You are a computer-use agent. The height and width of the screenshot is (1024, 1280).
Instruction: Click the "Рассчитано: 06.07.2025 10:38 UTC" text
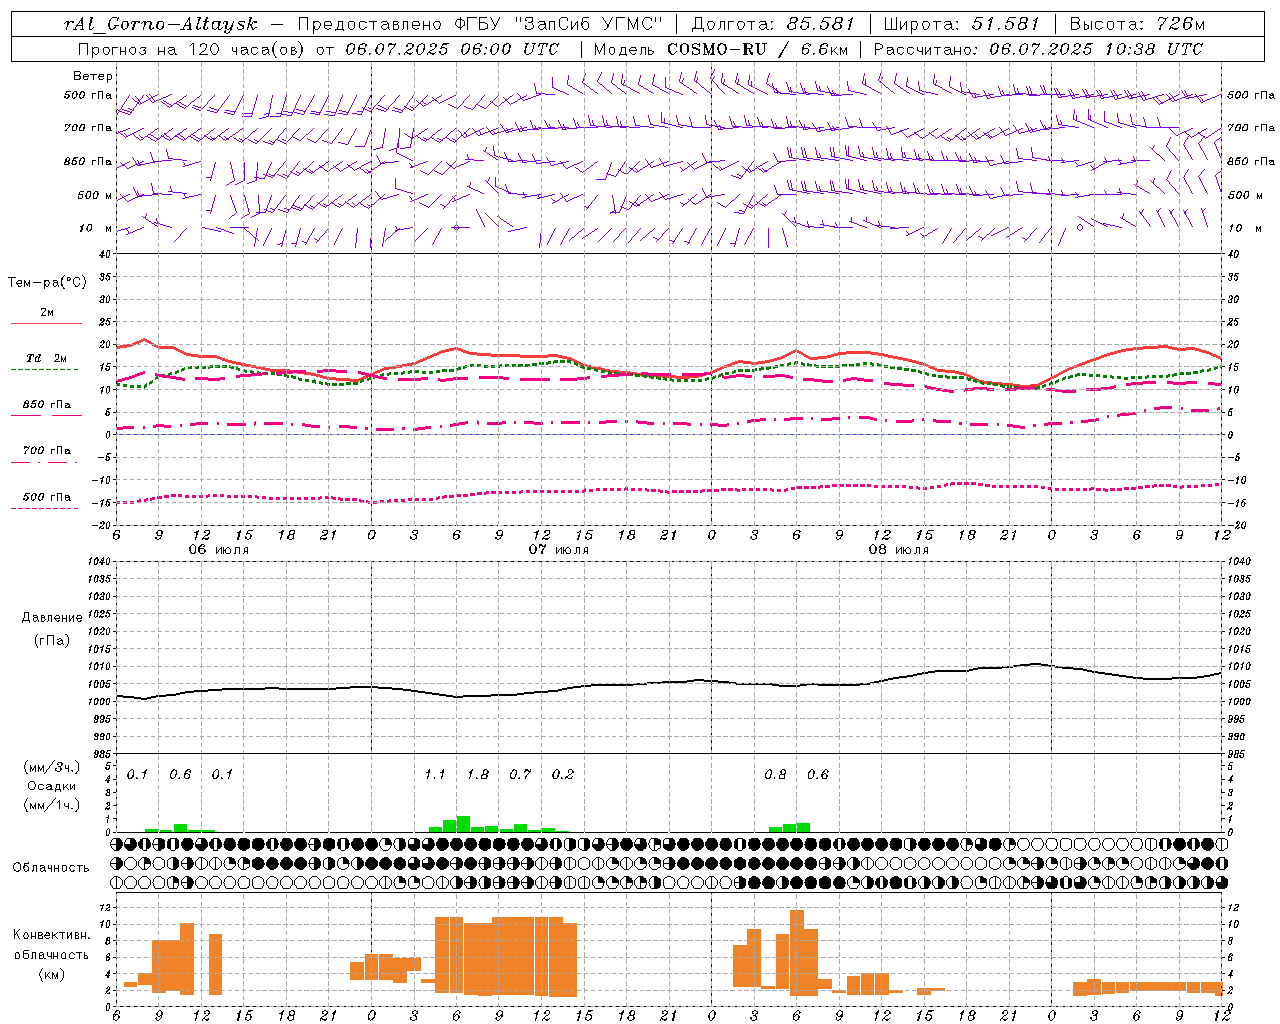(x=1038, y=48)
